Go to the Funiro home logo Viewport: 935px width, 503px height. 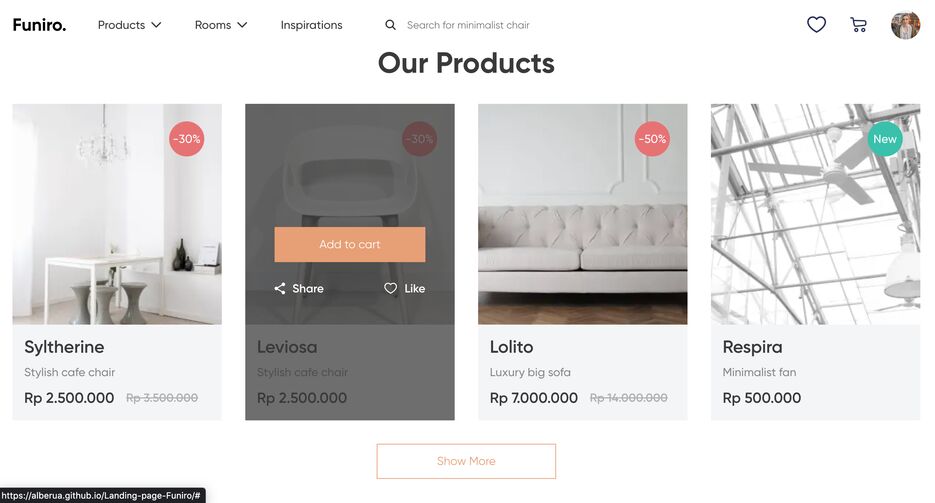pyautogui.click(x=39, y=25)
